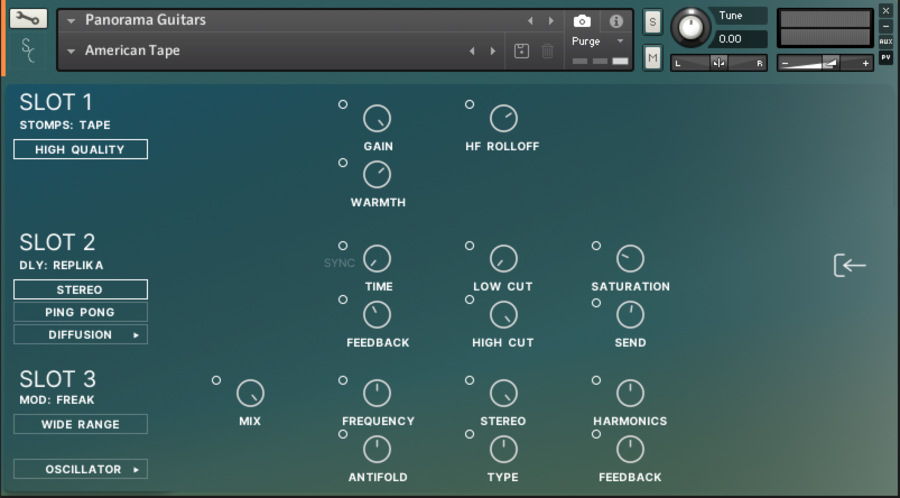Open the OSCILLATOR dropdown menu

click(80, 469)
